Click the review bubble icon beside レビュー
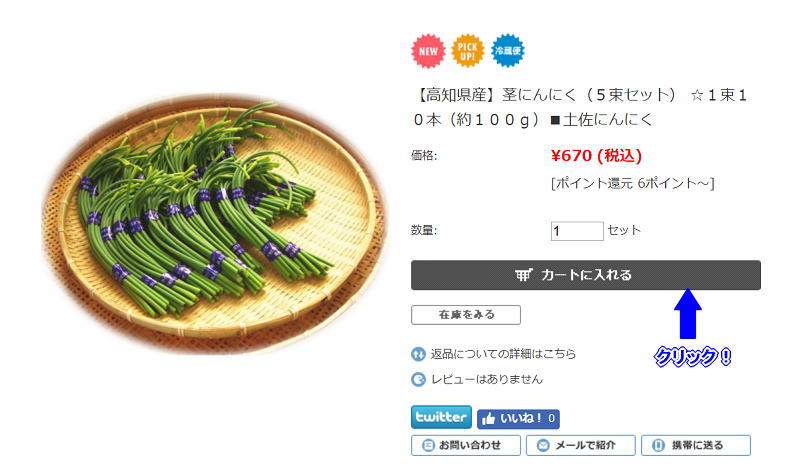Screen dimensions: 800x470 [x=418, y=380]
